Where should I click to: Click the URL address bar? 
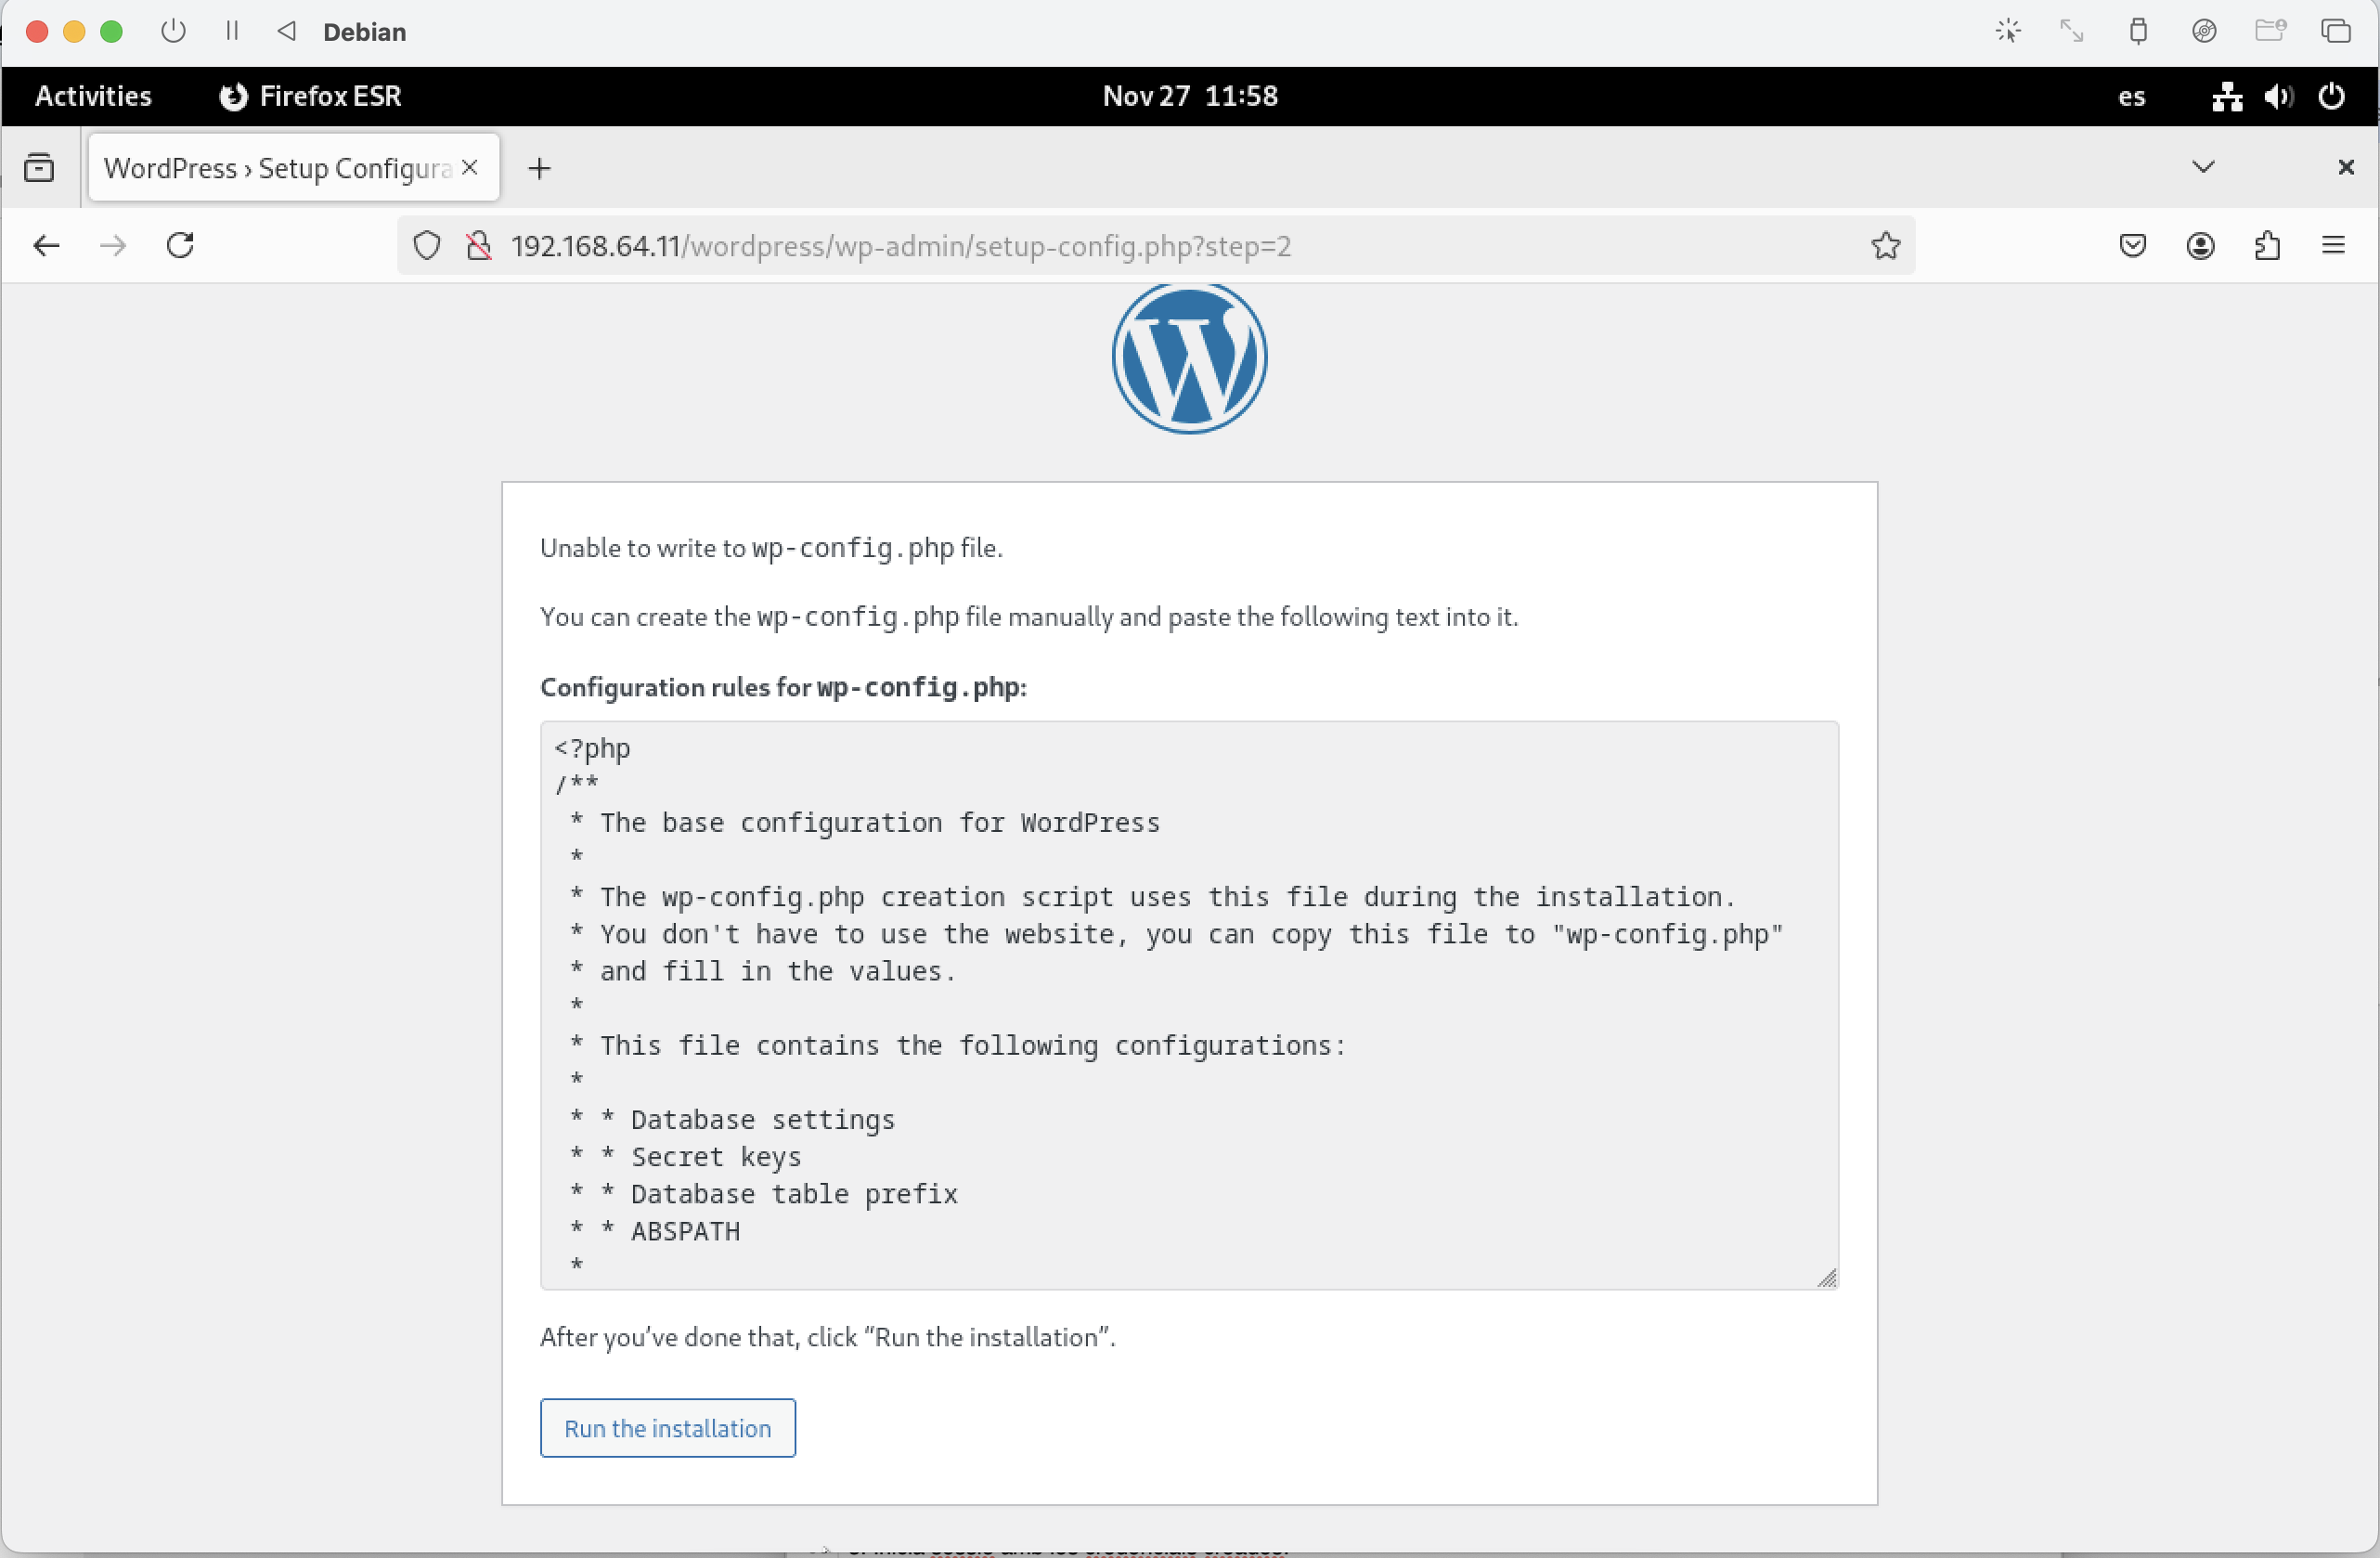(1155, 246)
